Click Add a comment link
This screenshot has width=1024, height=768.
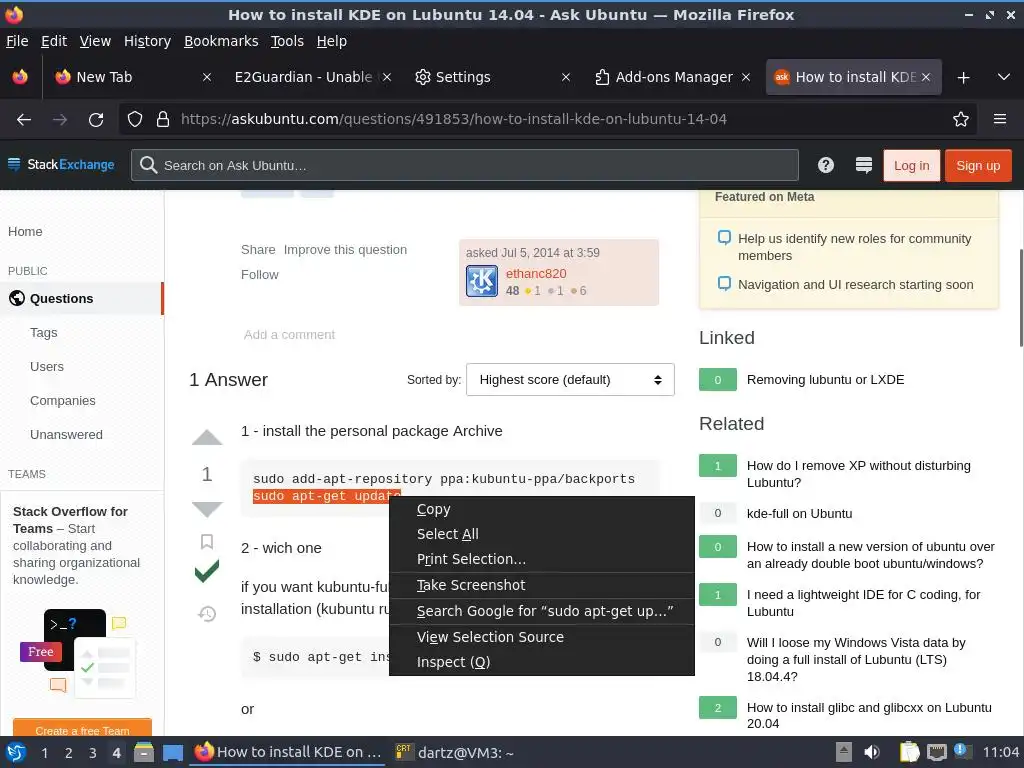point(289,334)
